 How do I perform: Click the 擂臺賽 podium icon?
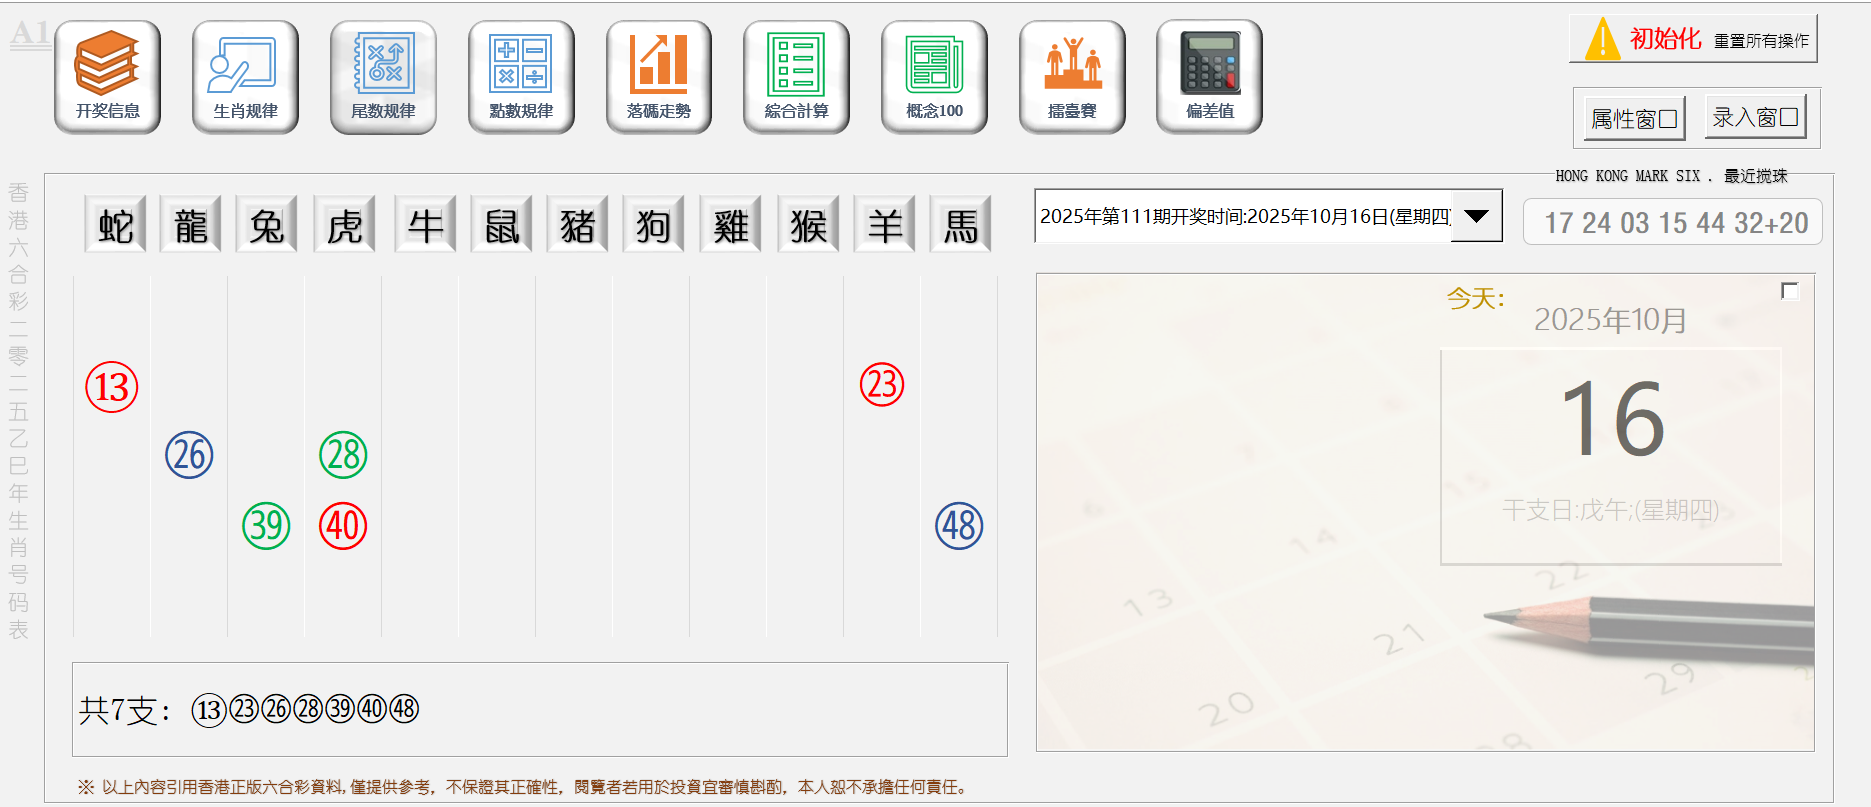point(1072,76)
